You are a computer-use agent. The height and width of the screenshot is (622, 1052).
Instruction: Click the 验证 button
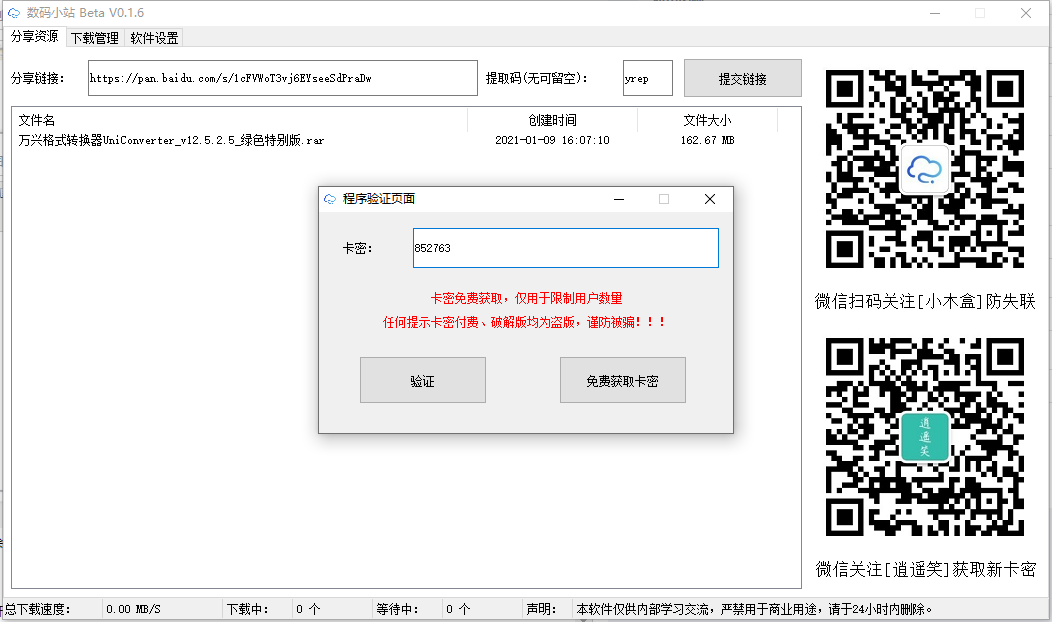tap(423, 380)
